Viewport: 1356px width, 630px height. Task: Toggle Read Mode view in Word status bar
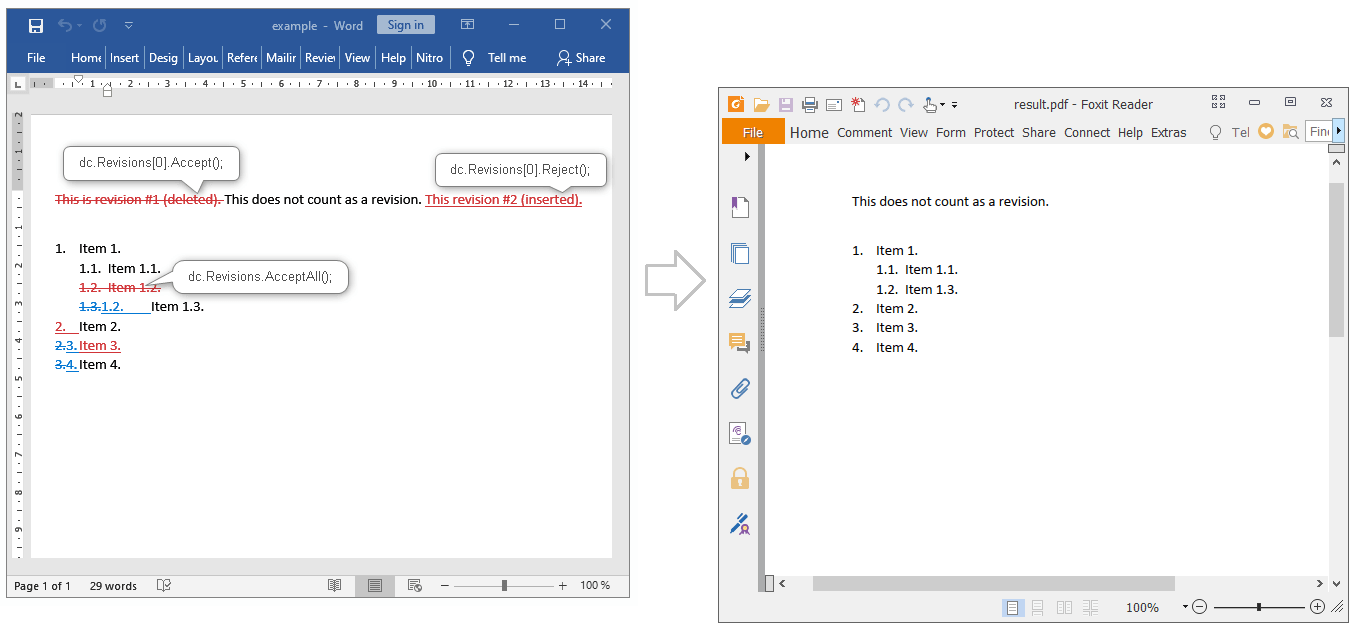click(x=335, y=585)
